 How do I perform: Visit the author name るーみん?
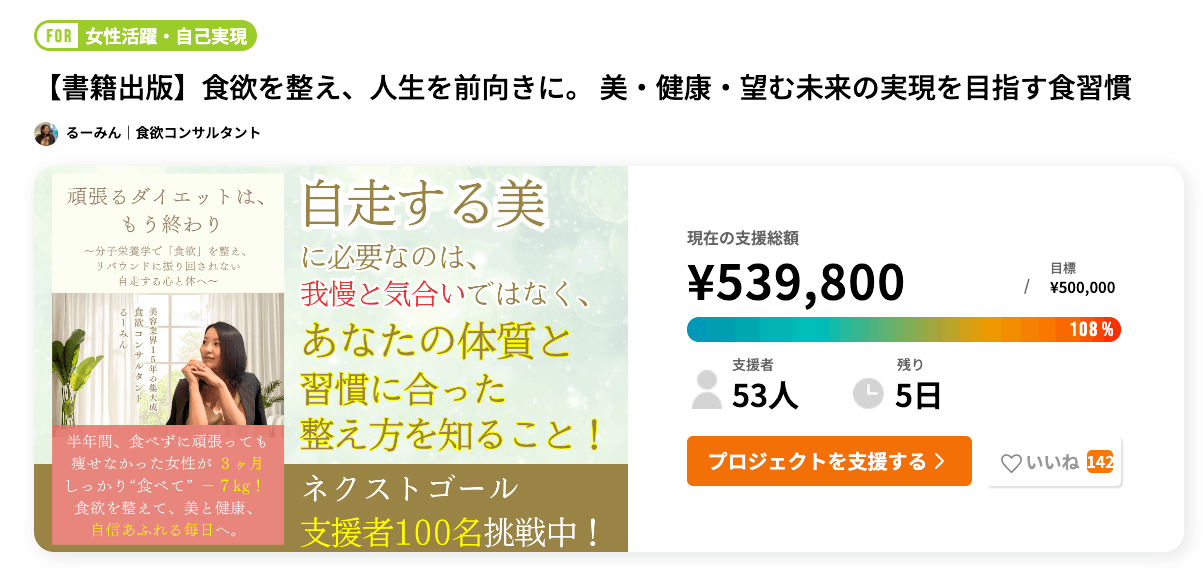pos(93,133)
